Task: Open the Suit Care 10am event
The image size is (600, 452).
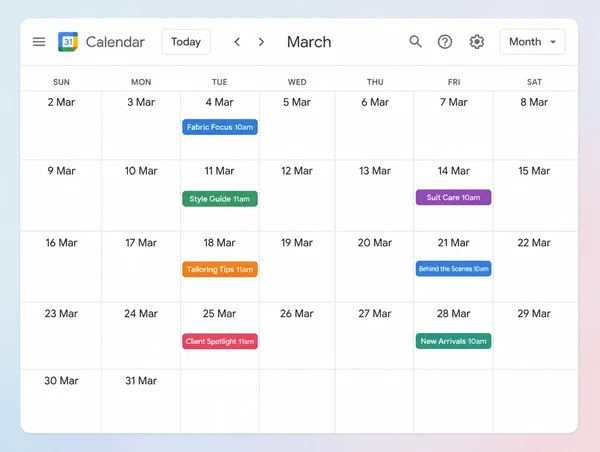Action: (453, 197)
